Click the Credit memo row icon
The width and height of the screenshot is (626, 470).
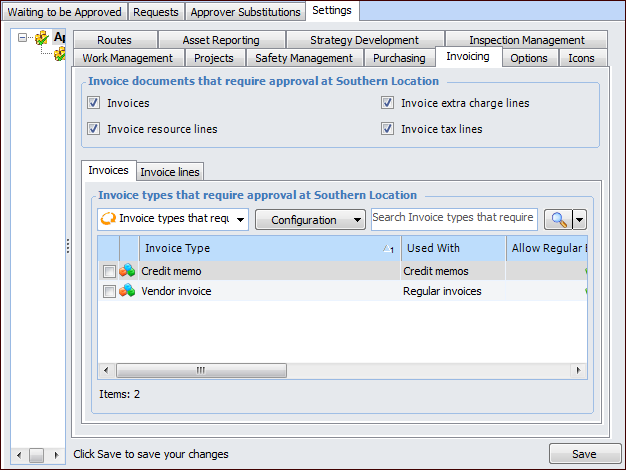click(x=128, y=271)
